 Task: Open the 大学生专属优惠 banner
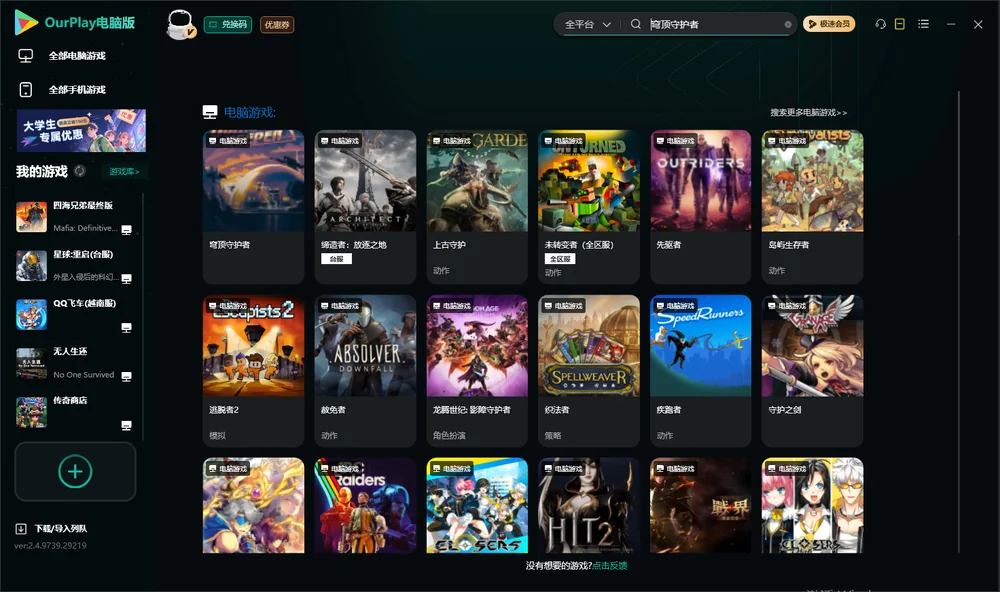point(81,130)
